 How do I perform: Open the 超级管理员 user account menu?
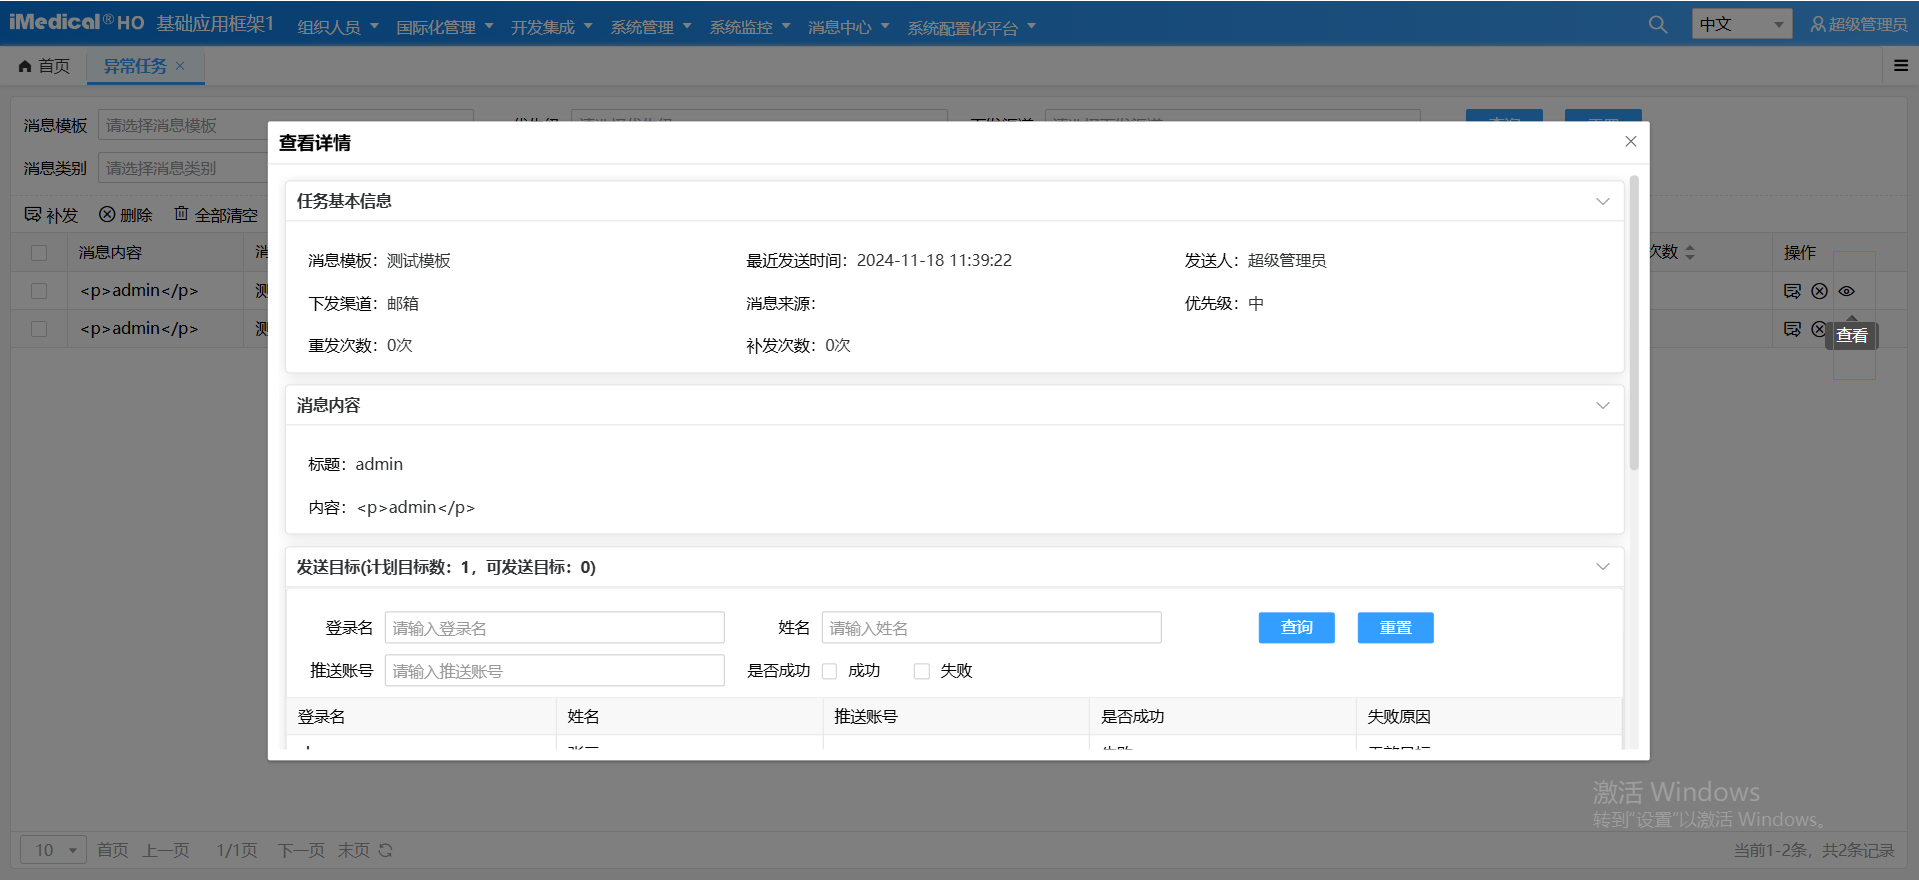tap(1858, 24)
